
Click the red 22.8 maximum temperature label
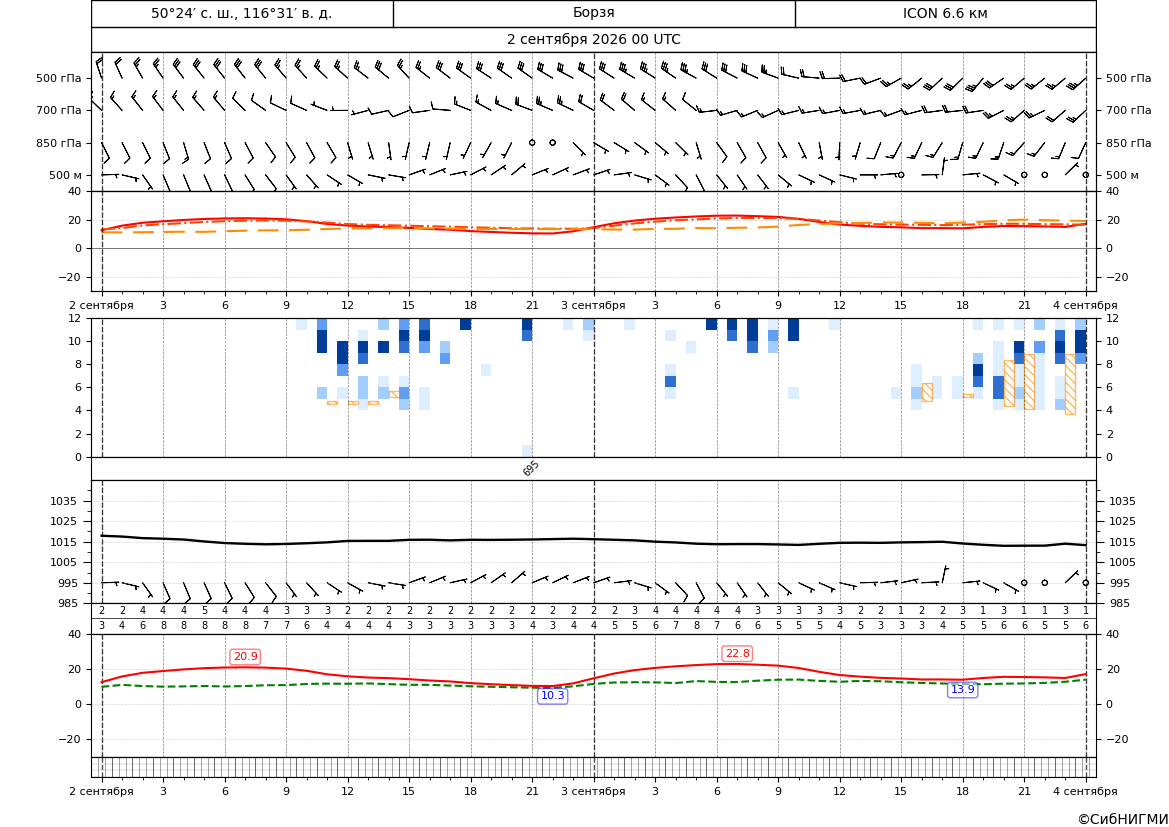737,653
